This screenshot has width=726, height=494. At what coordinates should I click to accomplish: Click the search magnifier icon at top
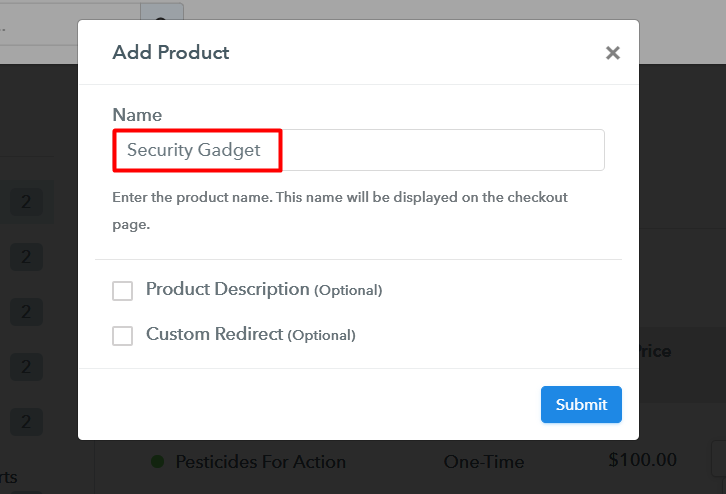(x=160, y=13)
